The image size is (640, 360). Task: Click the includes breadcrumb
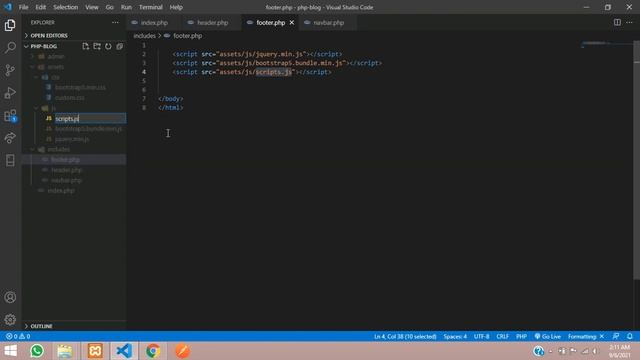pos(144,36)
